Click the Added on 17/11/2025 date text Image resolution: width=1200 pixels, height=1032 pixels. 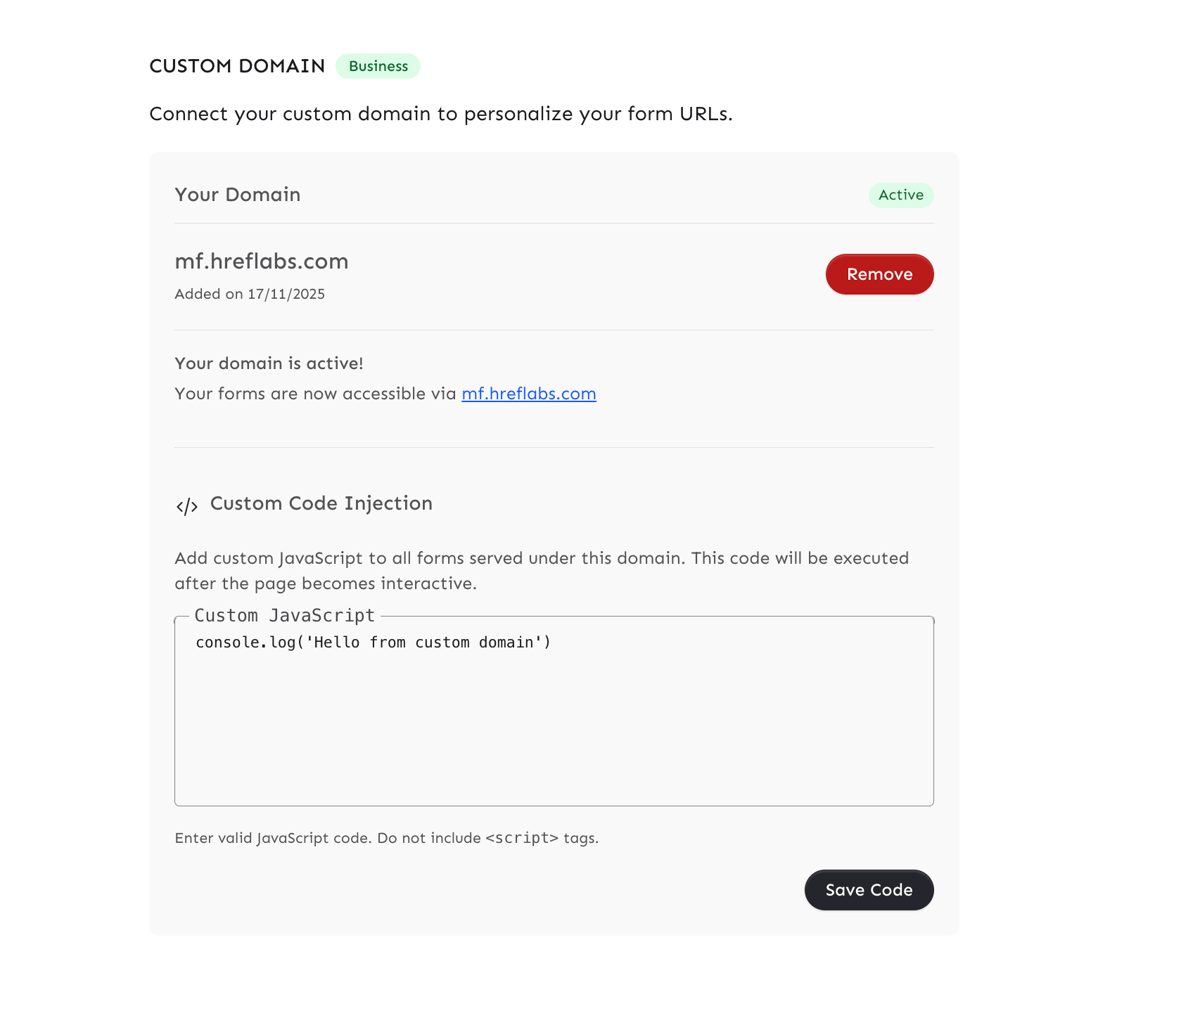tap(249, 294)
